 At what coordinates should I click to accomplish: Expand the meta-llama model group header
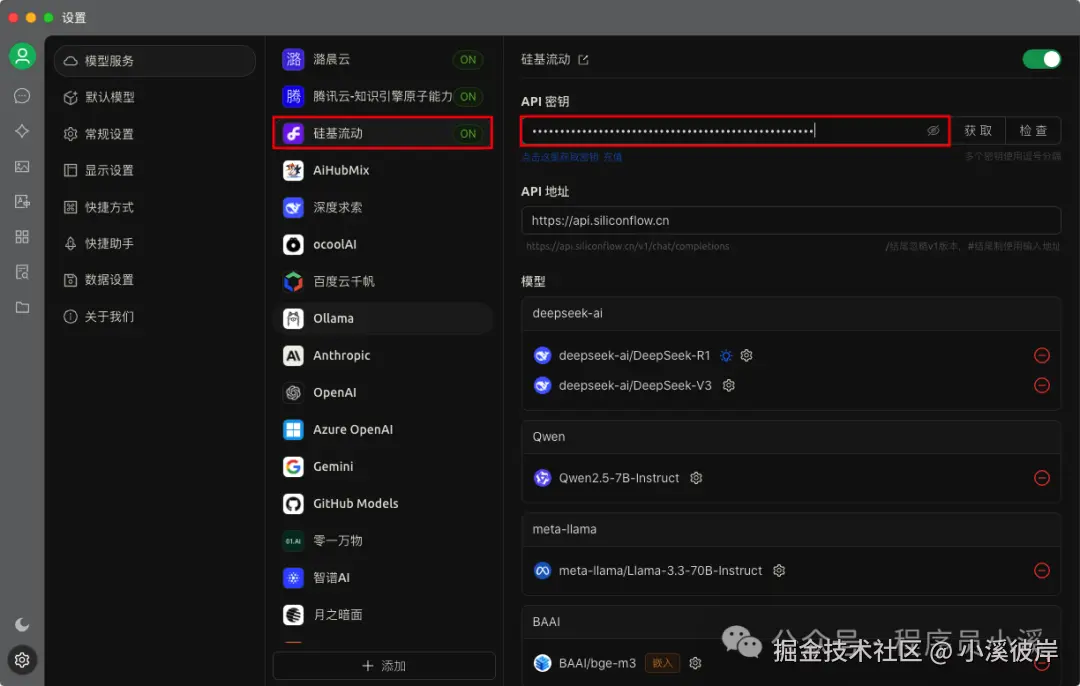coord(790,529)
